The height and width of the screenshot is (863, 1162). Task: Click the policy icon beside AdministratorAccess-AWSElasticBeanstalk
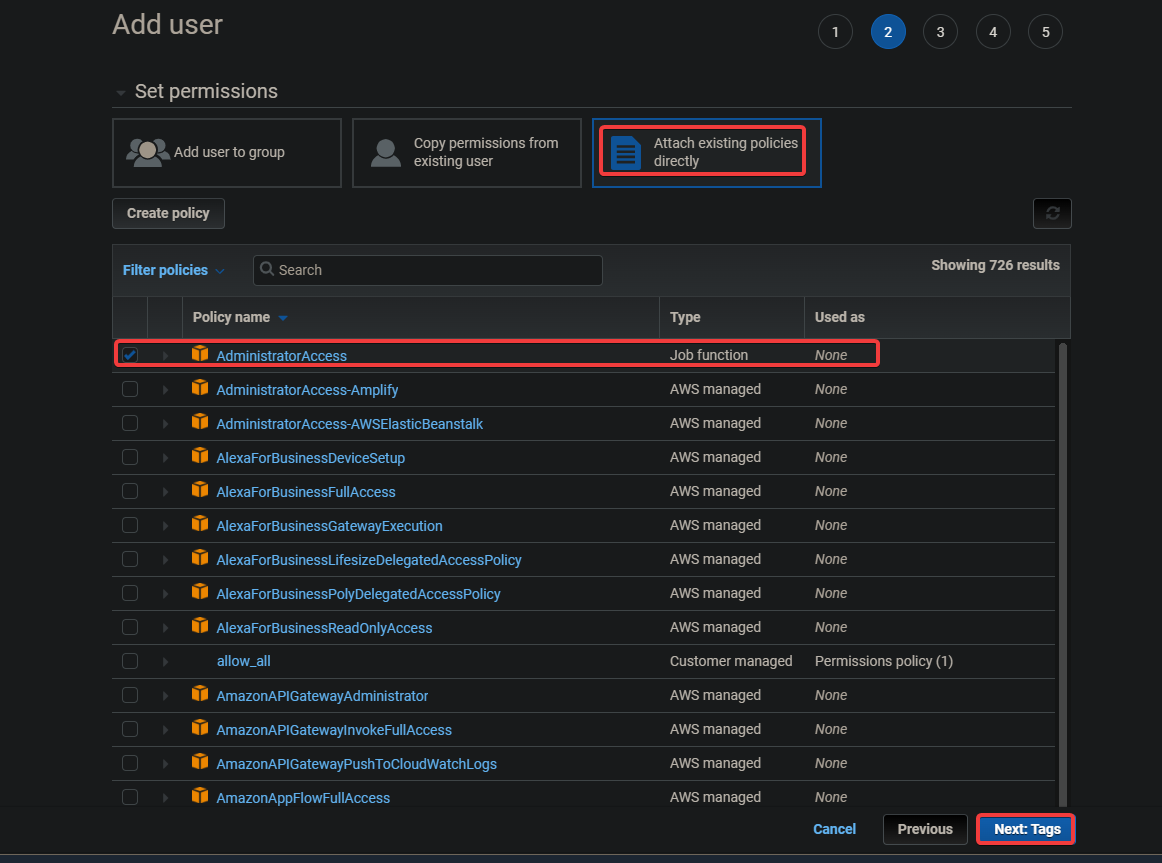(x=199, y=421)
